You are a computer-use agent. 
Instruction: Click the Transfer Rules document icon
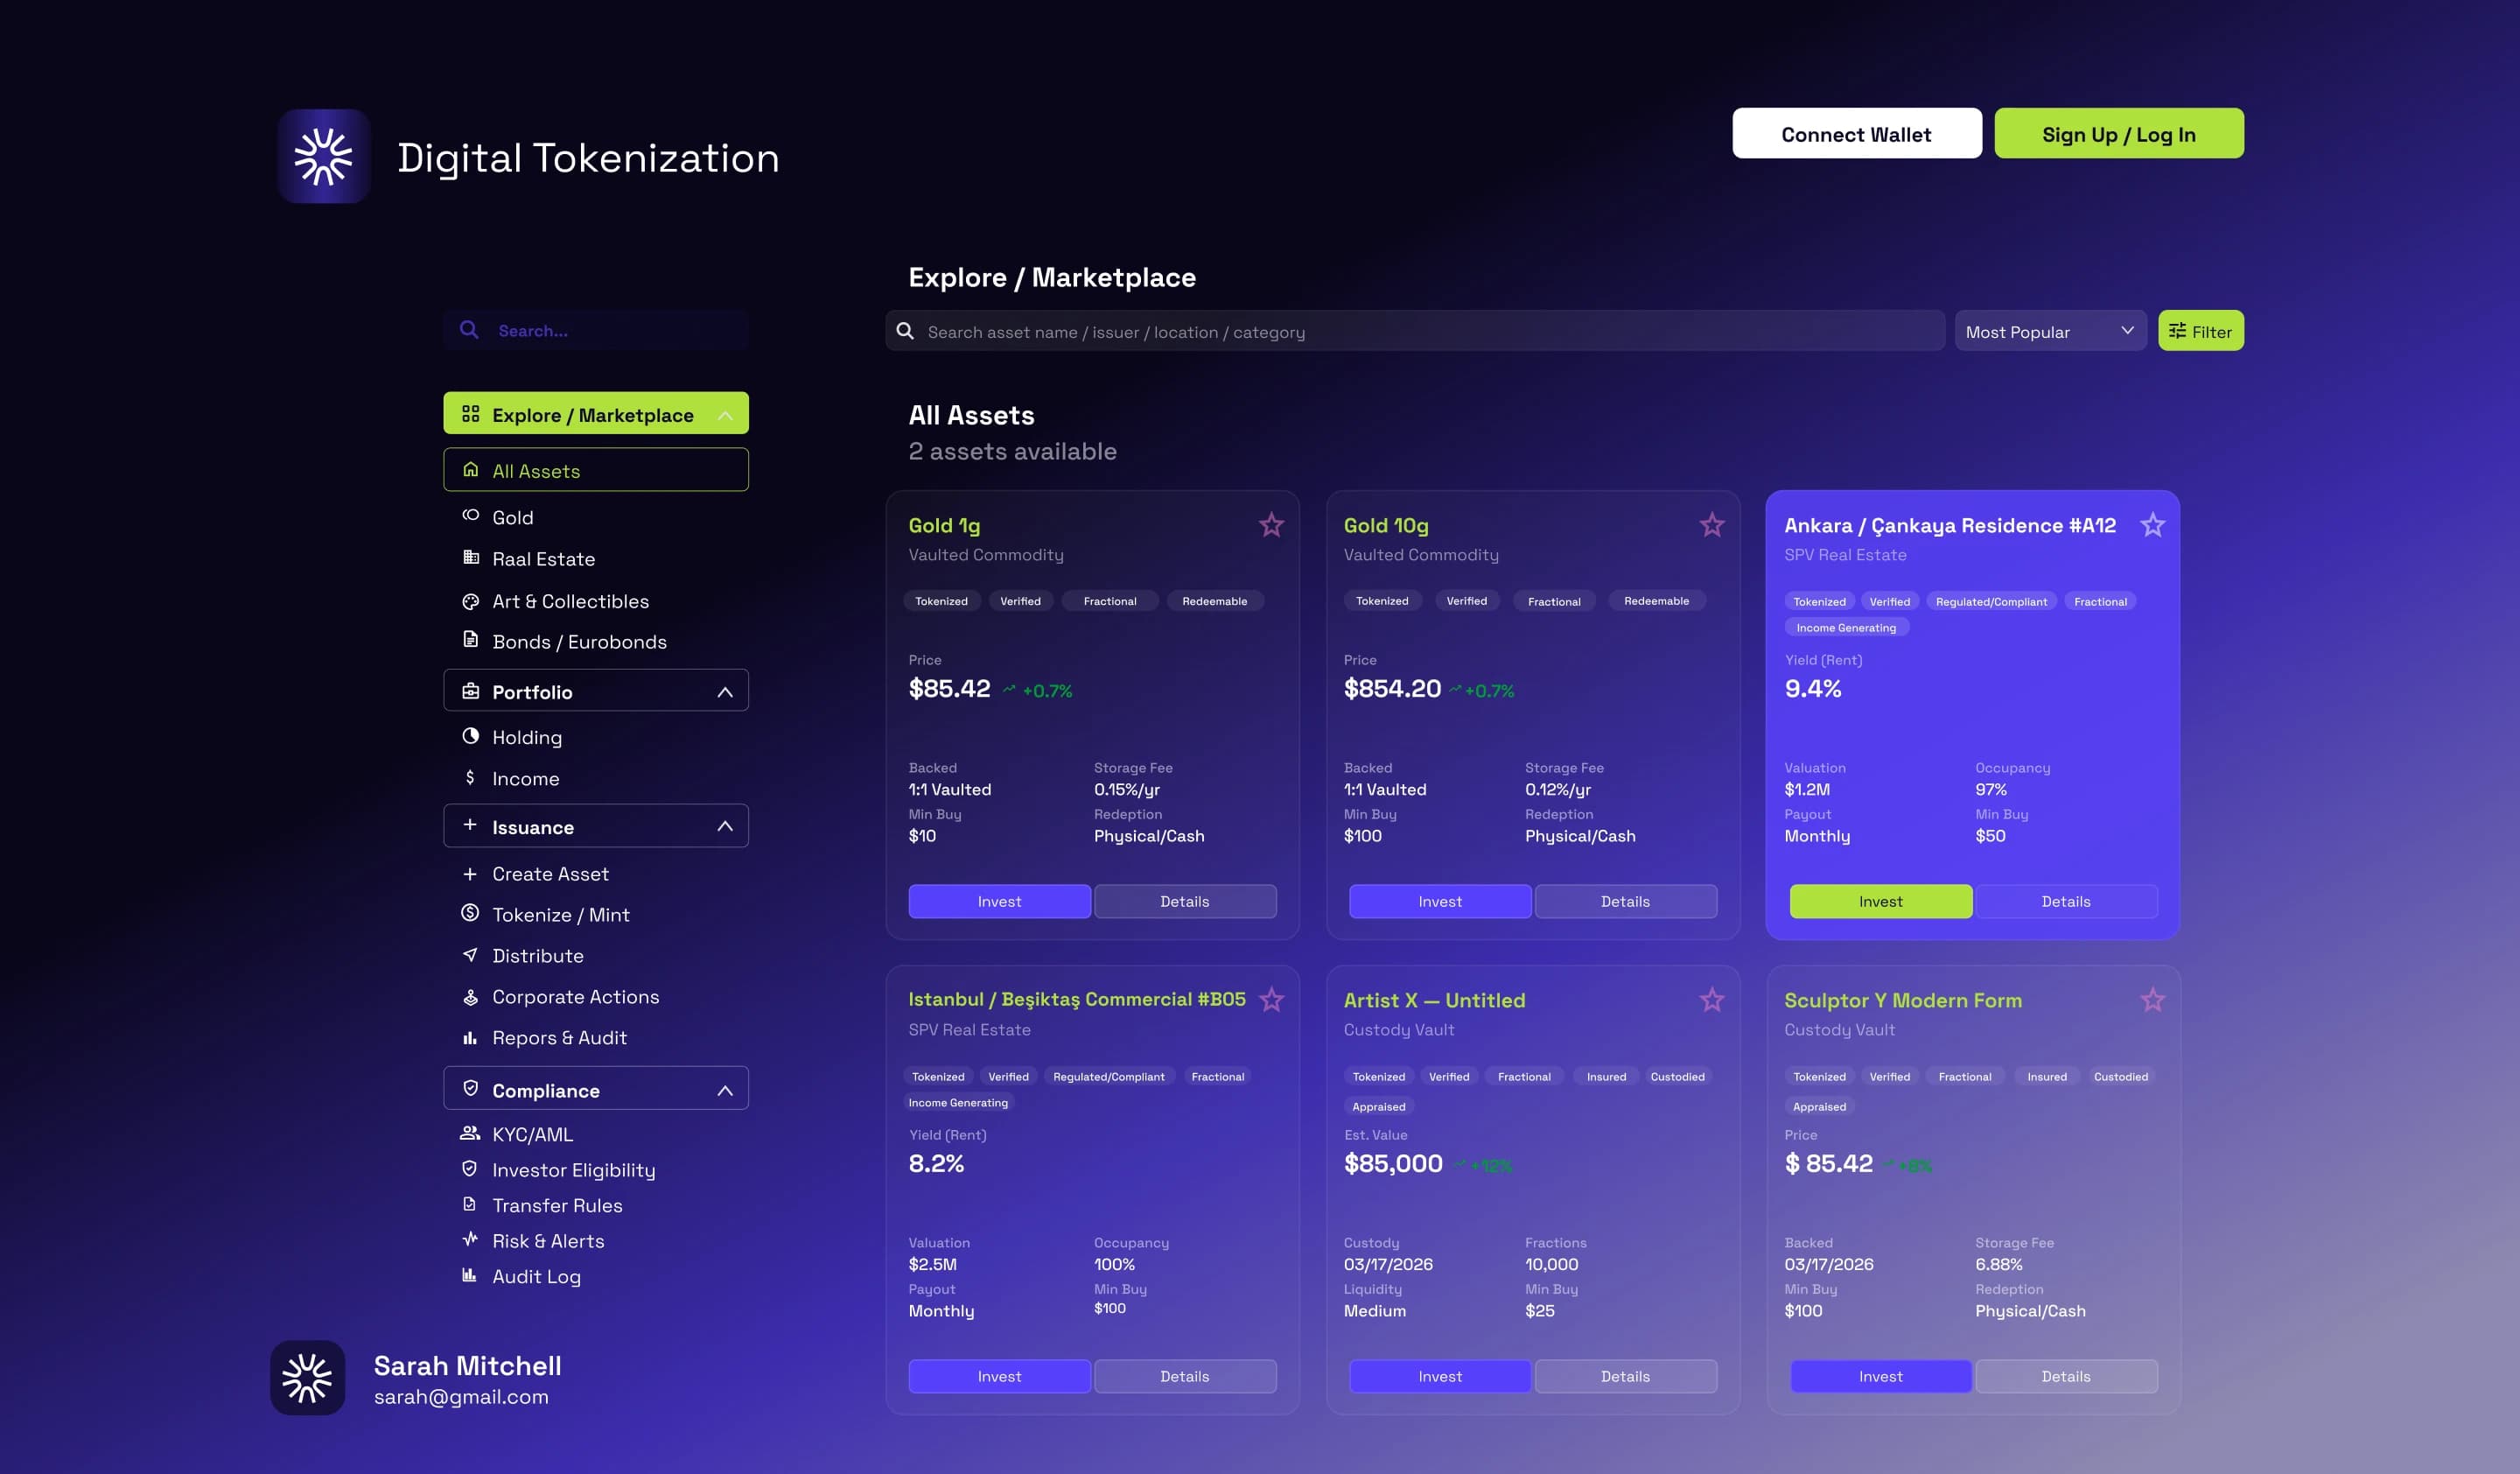click(x=470, y=1204)
